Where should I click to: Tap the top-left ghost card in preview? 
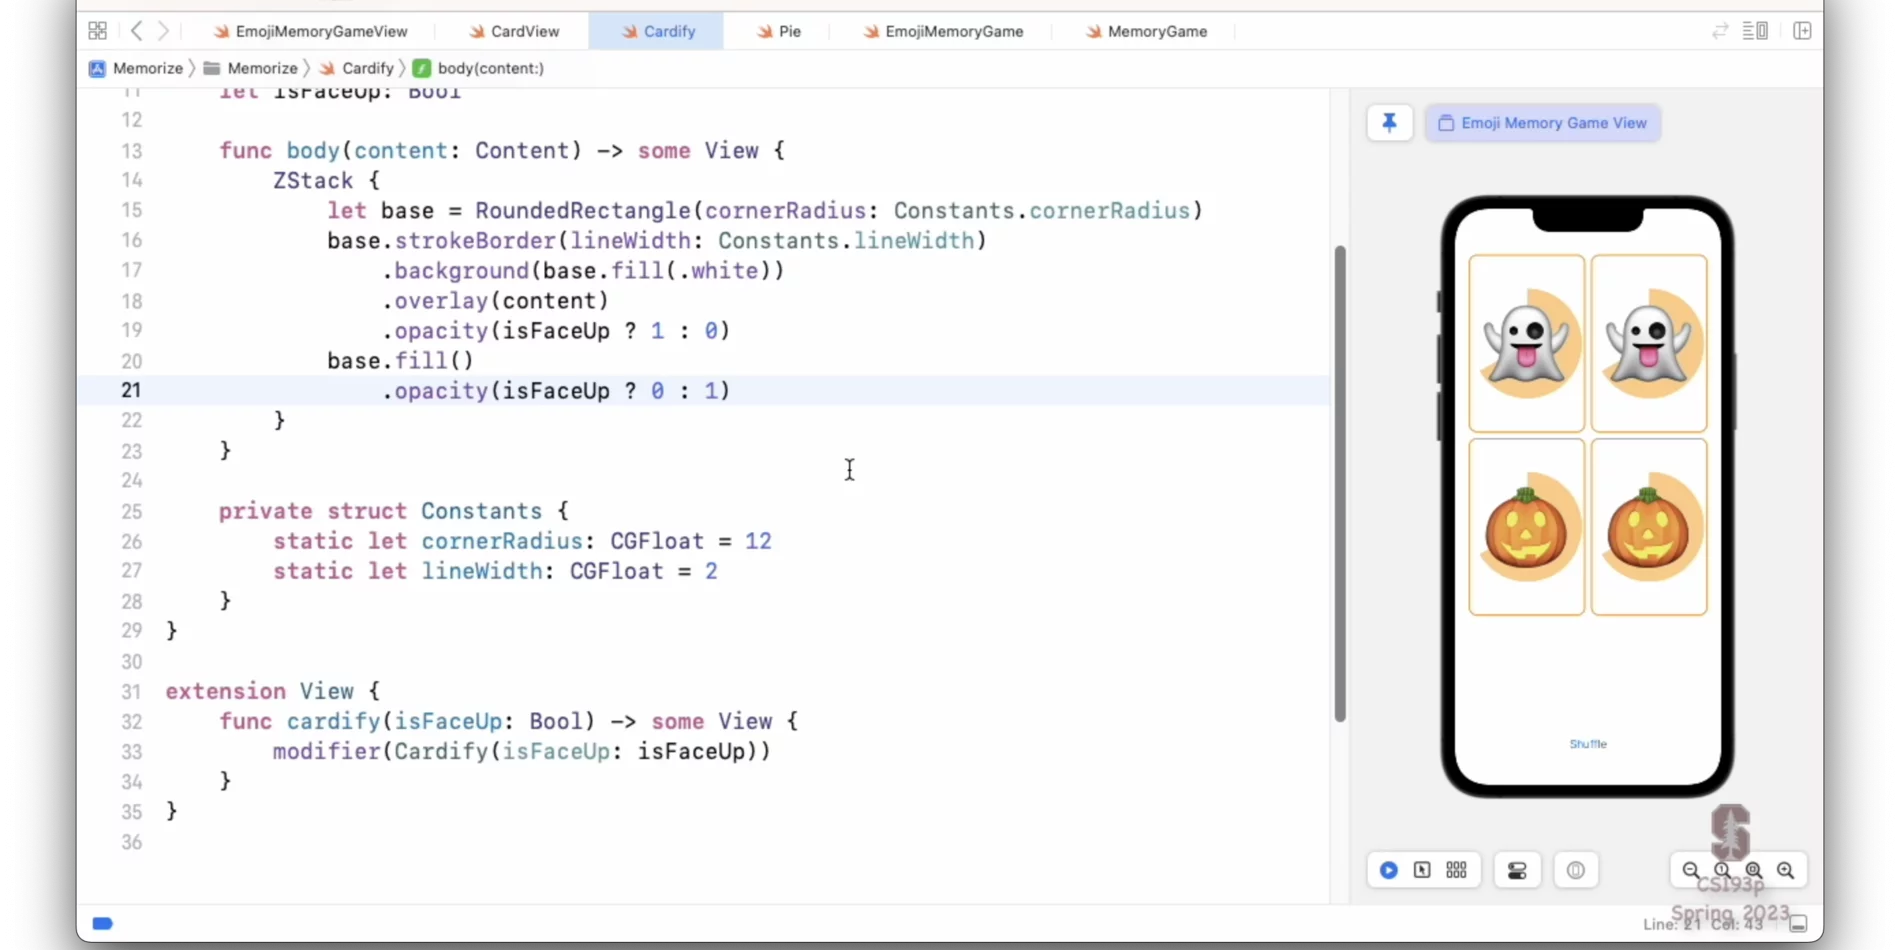click(1526, 343)
